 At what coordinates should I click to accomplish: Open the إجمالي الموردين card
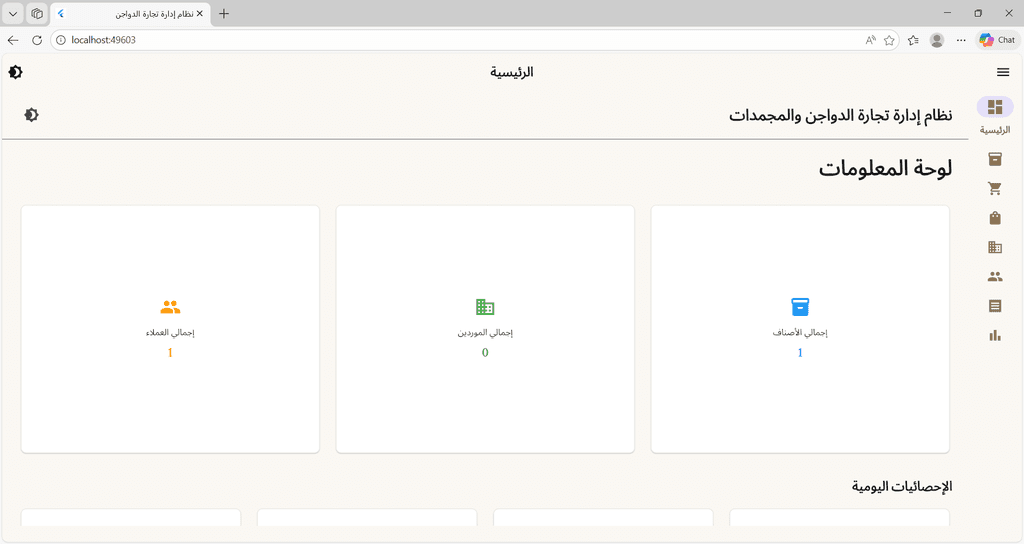click(485, 329)
